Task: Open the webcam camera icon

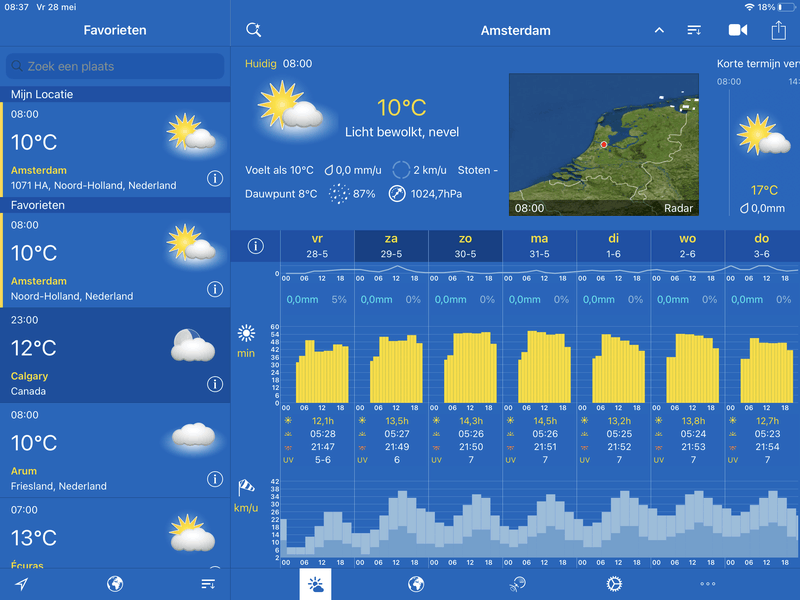Action: click(738, 30)
